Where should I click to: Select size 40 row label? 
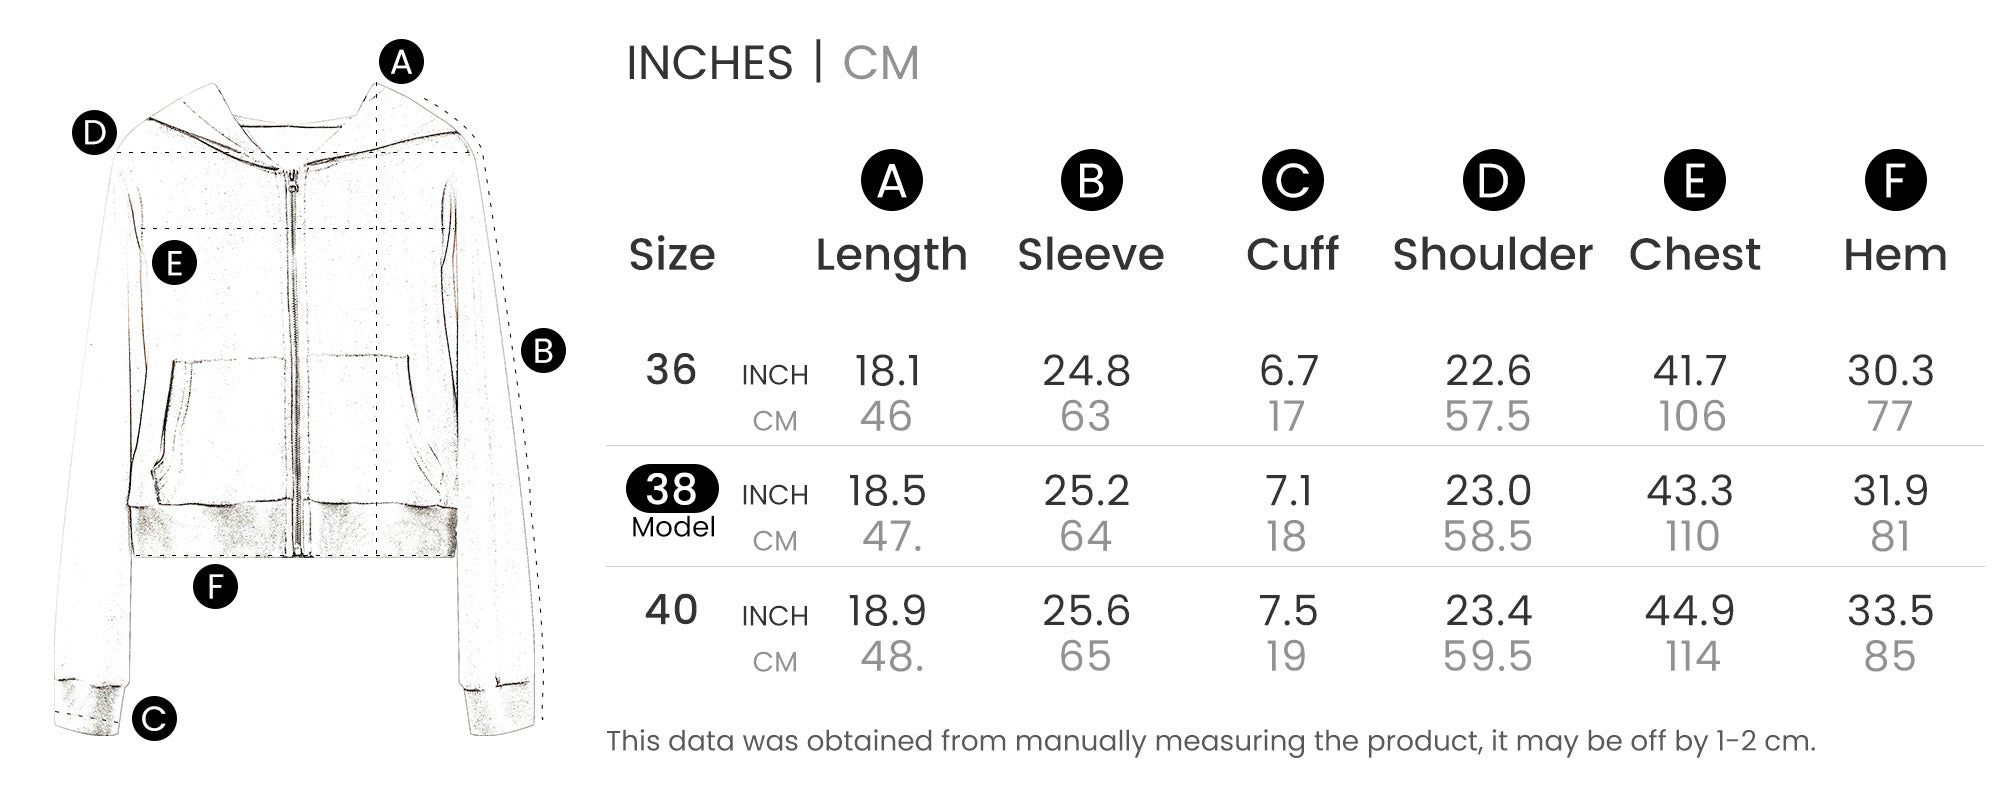(x=671, y=610)
